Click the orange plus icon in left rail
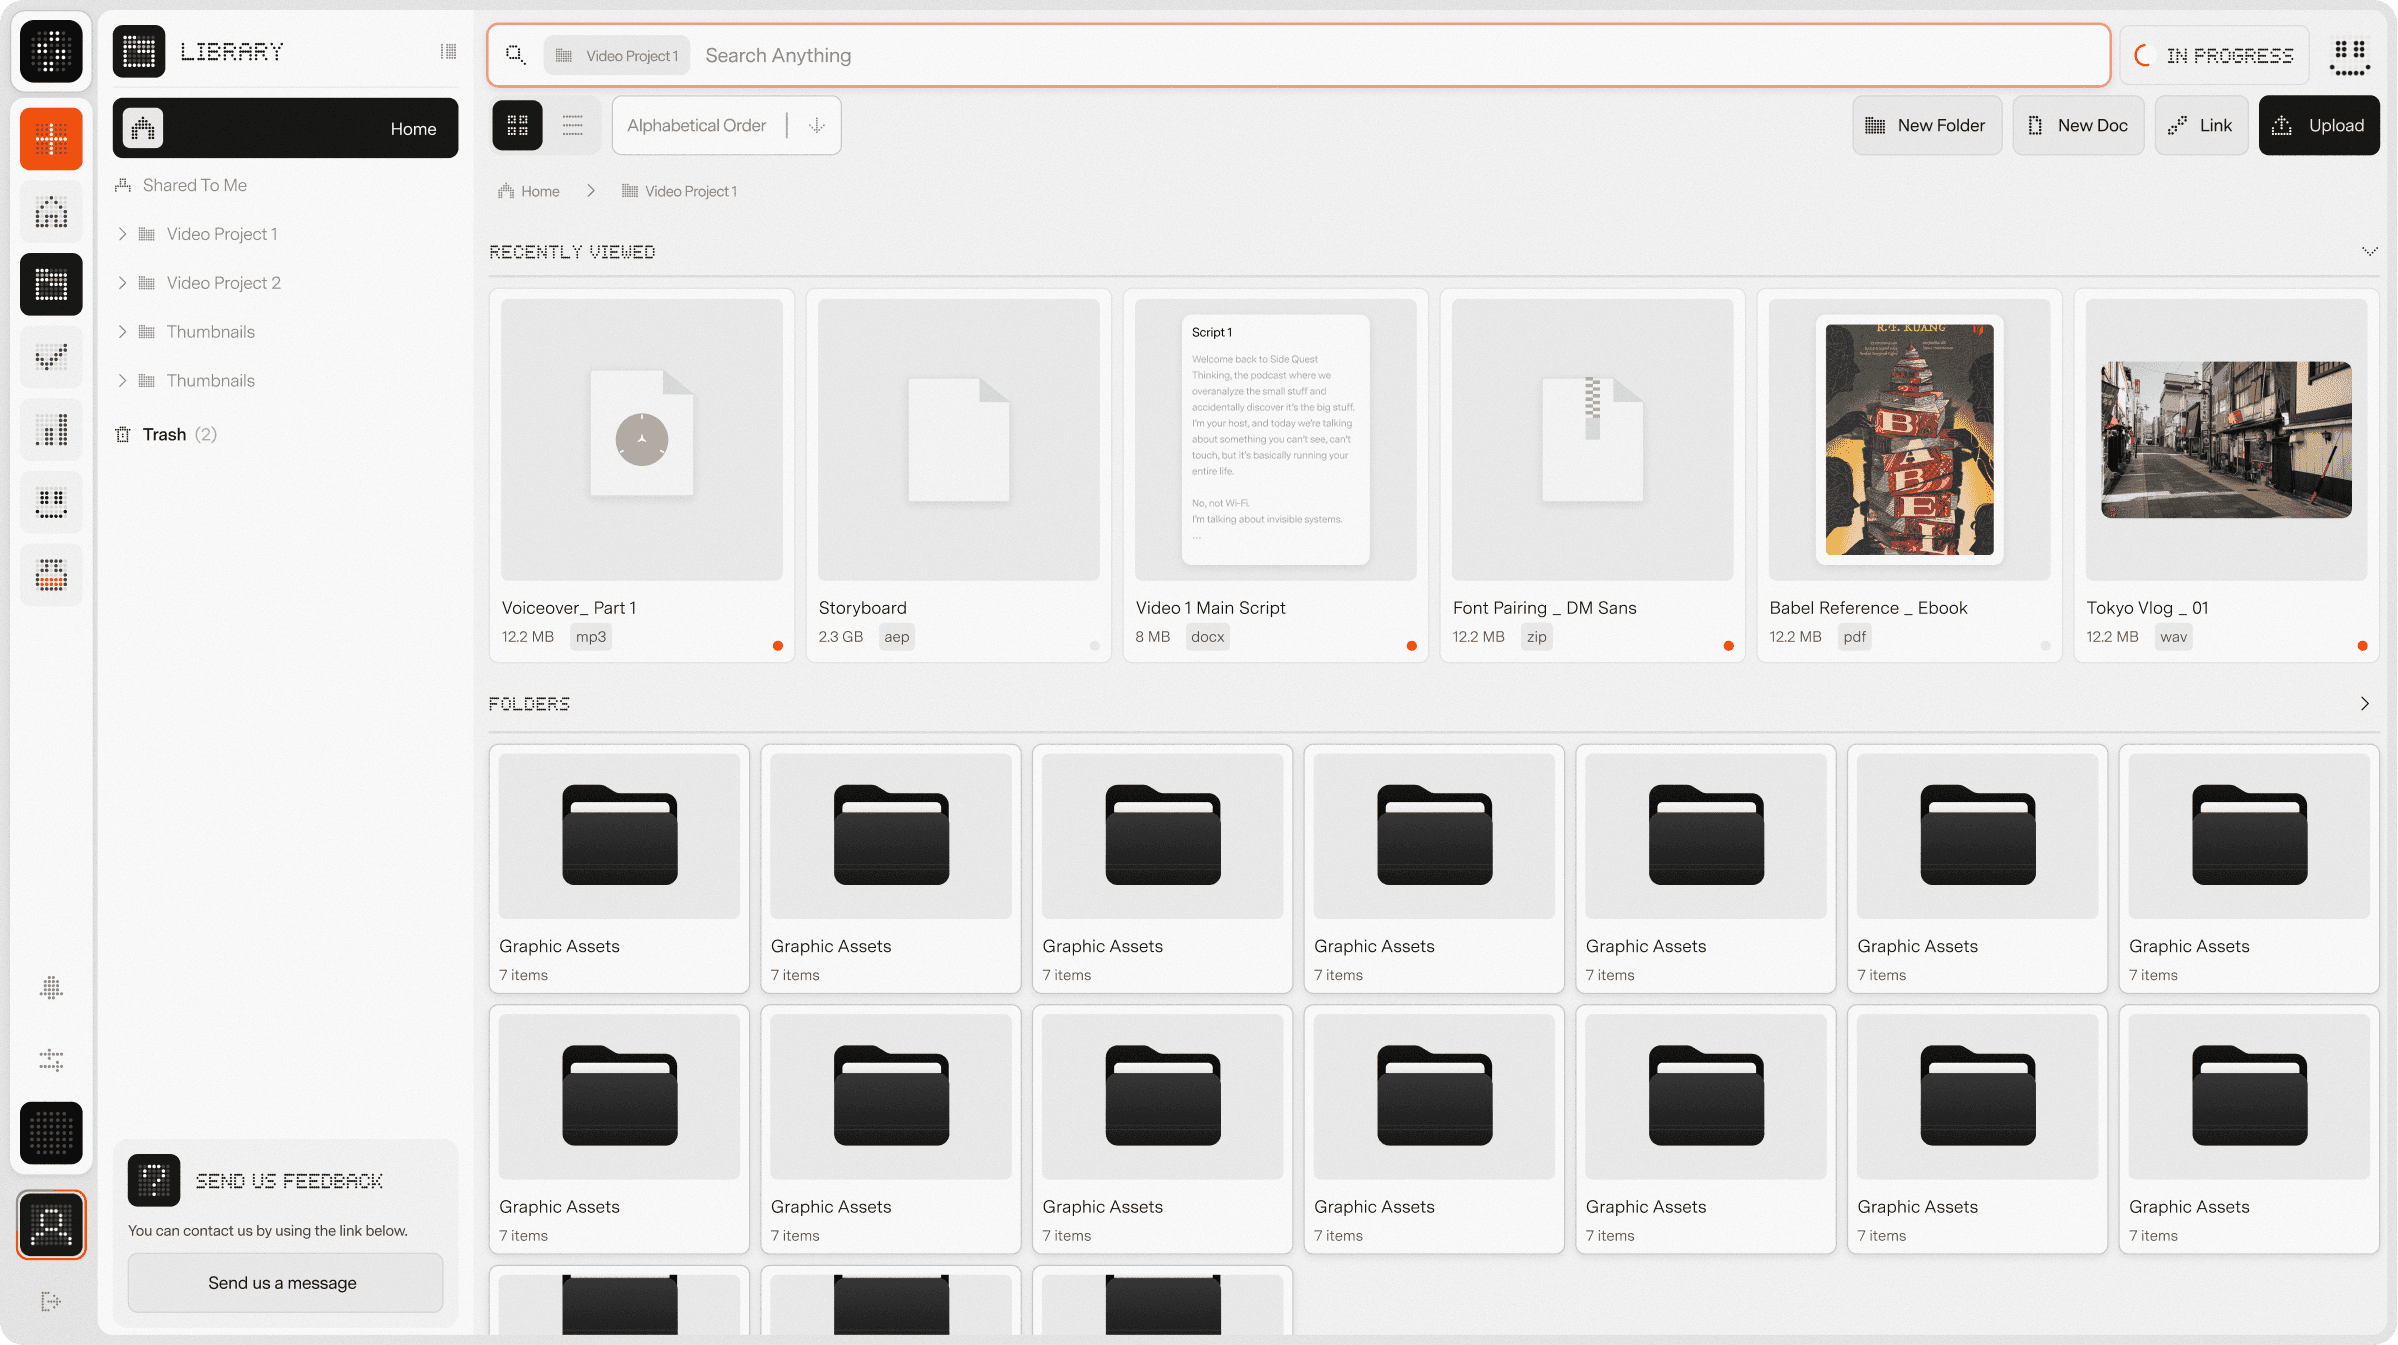Viewport: 2398px width, 1345px height. tap(51, 139)
